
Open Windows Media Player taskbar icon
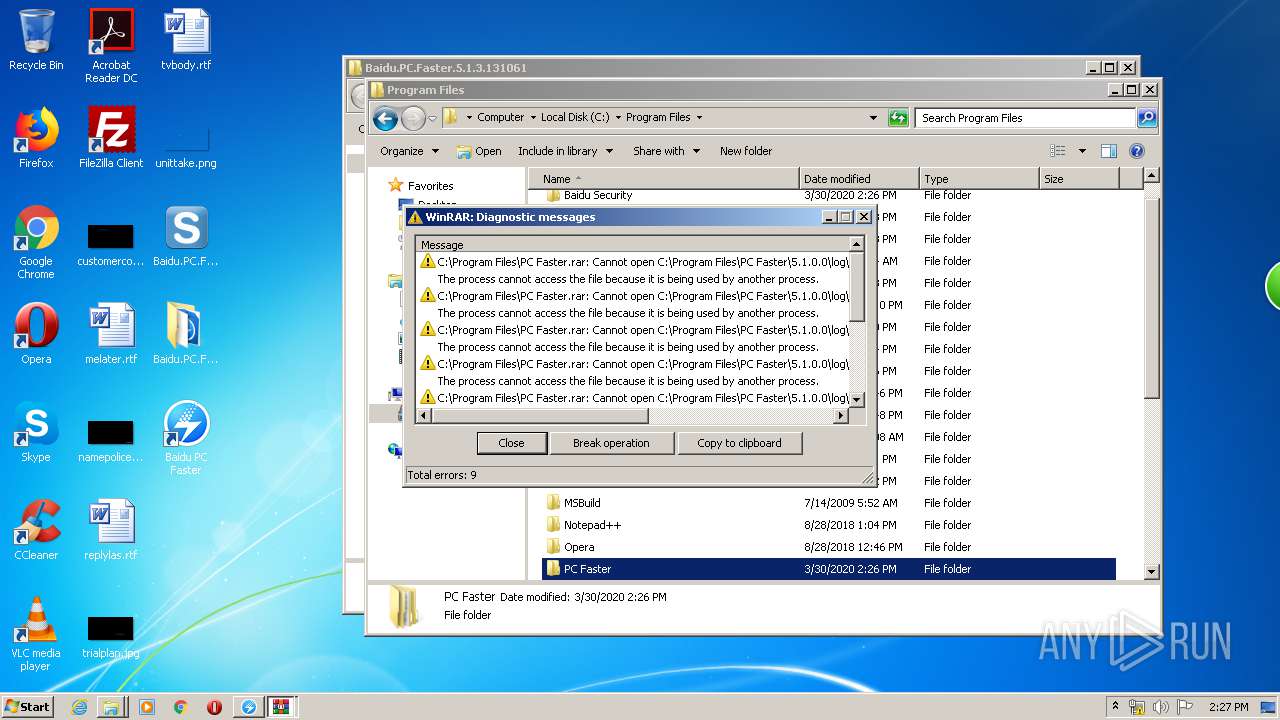click(147, 707)
